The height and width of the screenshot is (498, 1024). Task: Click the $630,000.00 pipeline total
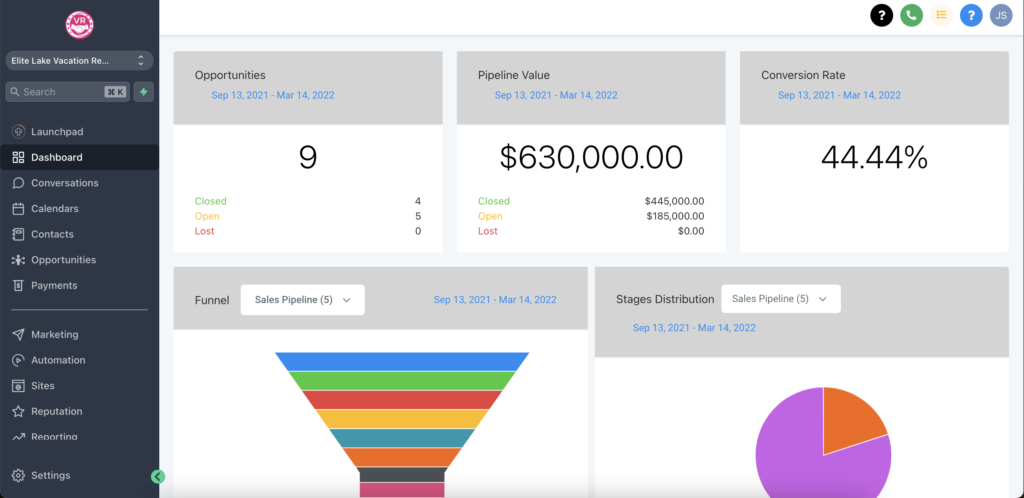[x=591, y=157]
